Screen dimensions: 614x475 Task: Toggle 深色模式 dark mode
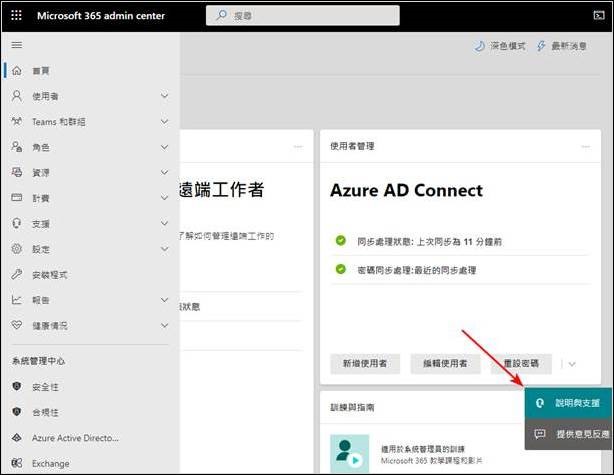[499, 46]
